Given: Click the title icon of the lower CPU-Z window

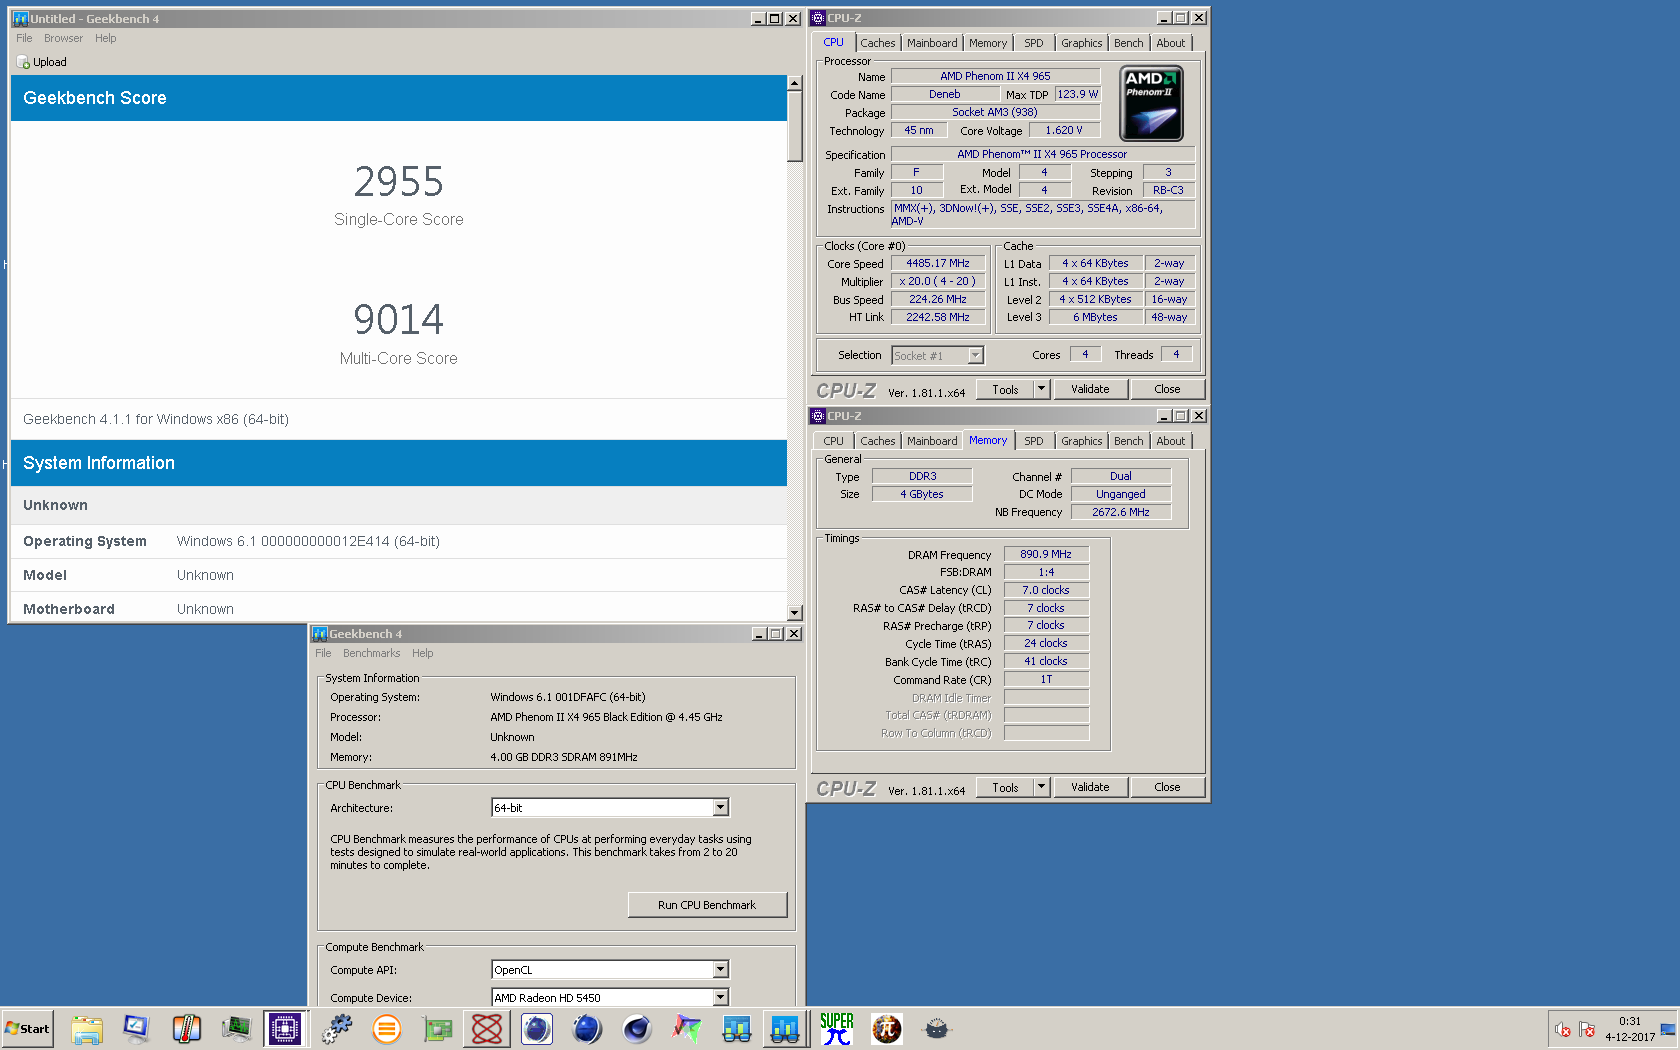Looking at the screenshot, I should coord(818,416).
